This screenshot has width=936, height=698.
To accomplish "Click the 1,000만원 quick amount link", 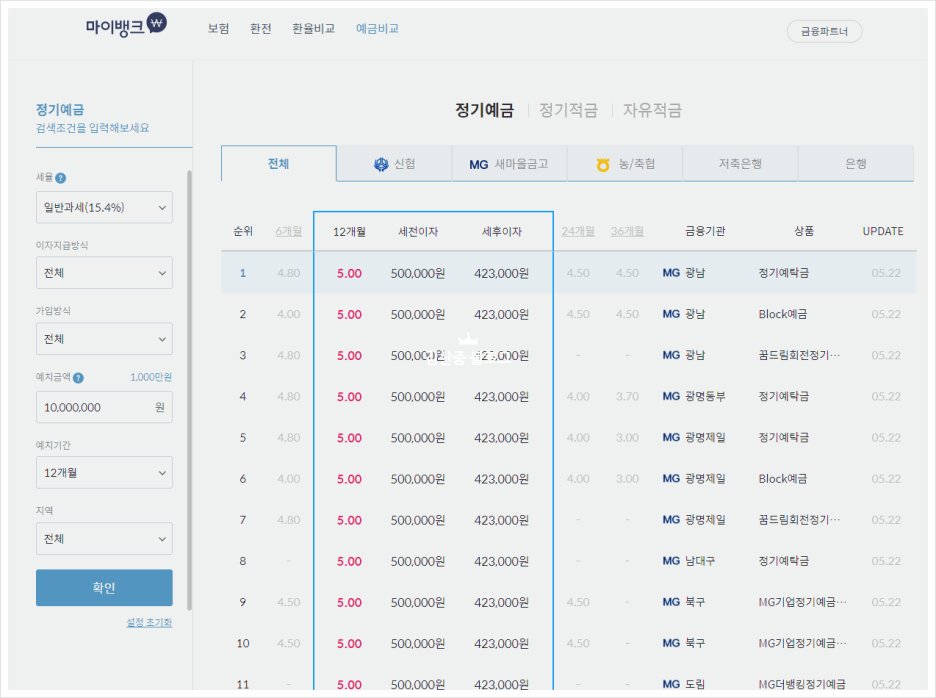I will [151, 377].
